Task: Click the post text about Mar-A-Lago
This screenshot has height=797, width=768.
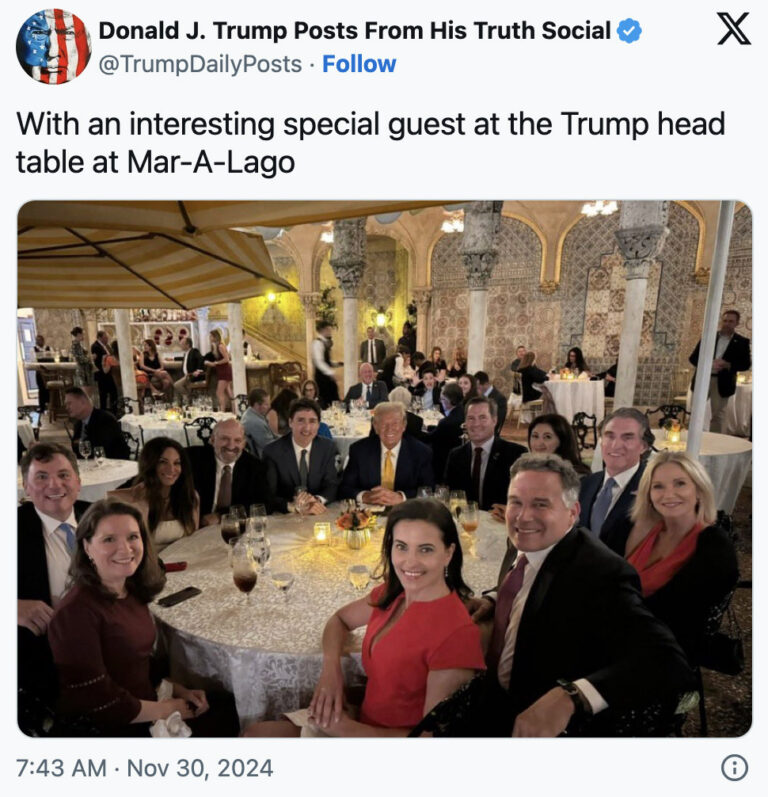Action: tap(370, 142)
